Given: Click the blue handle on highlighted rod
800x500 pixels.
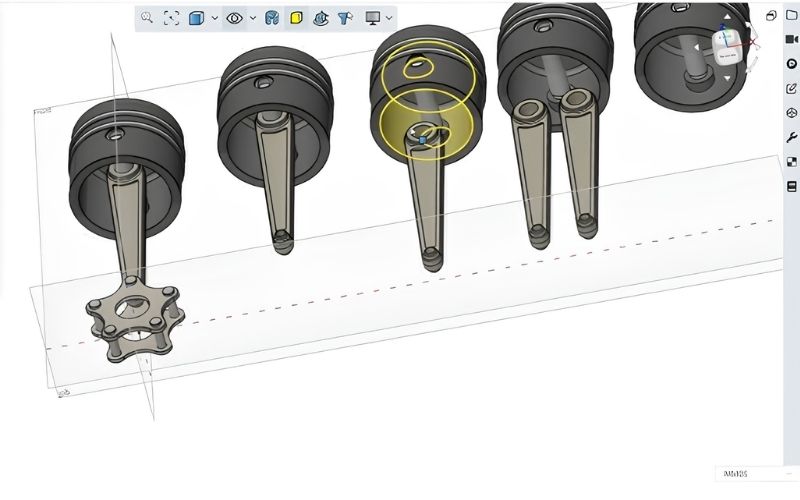Looking at the screenshot, I should click(x=422, y=140).
